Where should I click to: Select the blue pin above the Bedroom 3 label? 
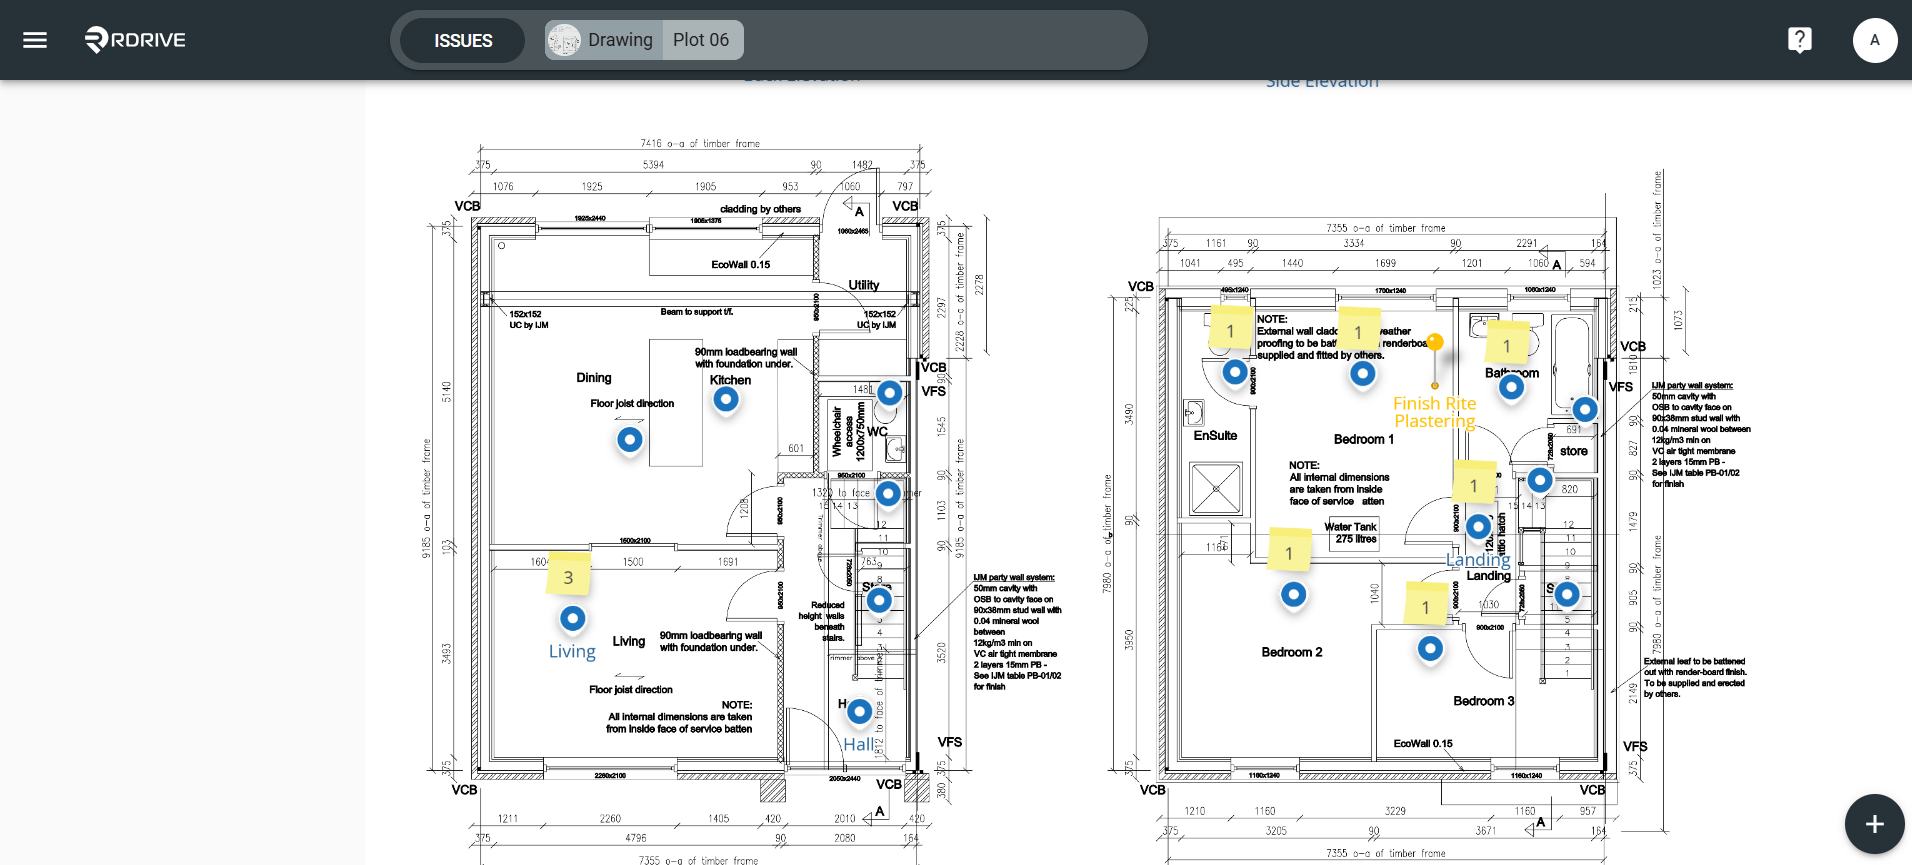tap(1431, 649)
